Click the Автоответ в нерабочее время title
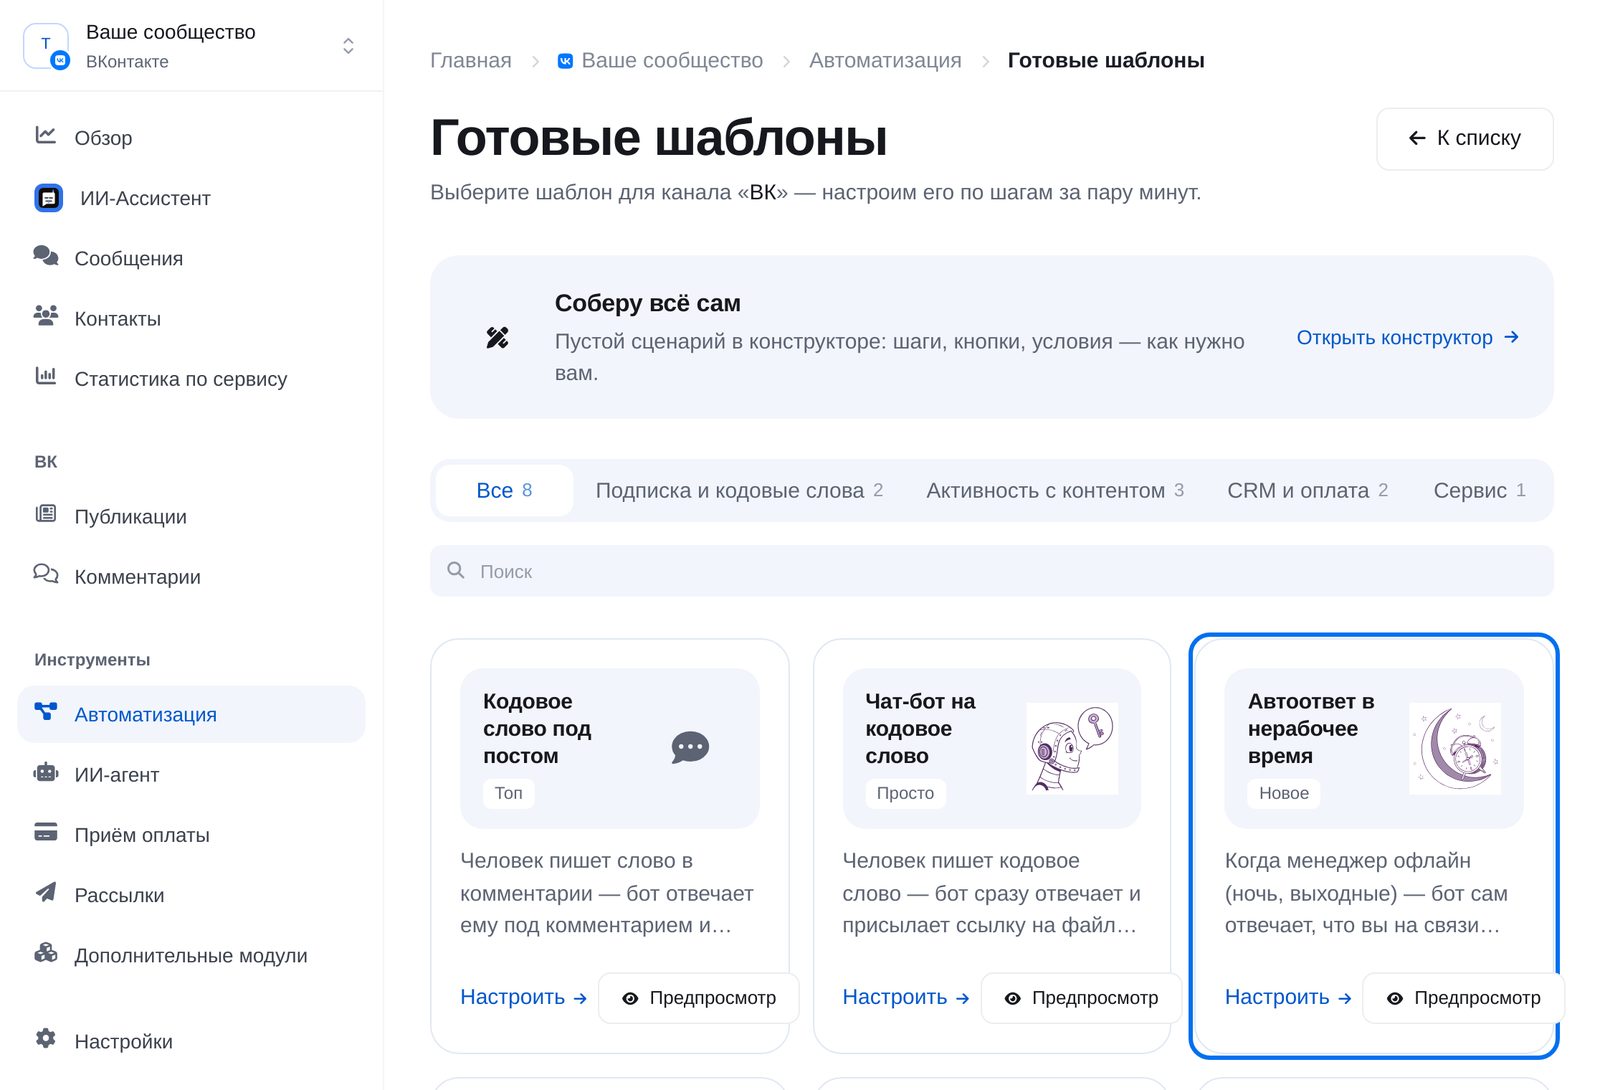Viewport: 1600px width, 1090px height. pyautogui.click(x=1311, y=729)
